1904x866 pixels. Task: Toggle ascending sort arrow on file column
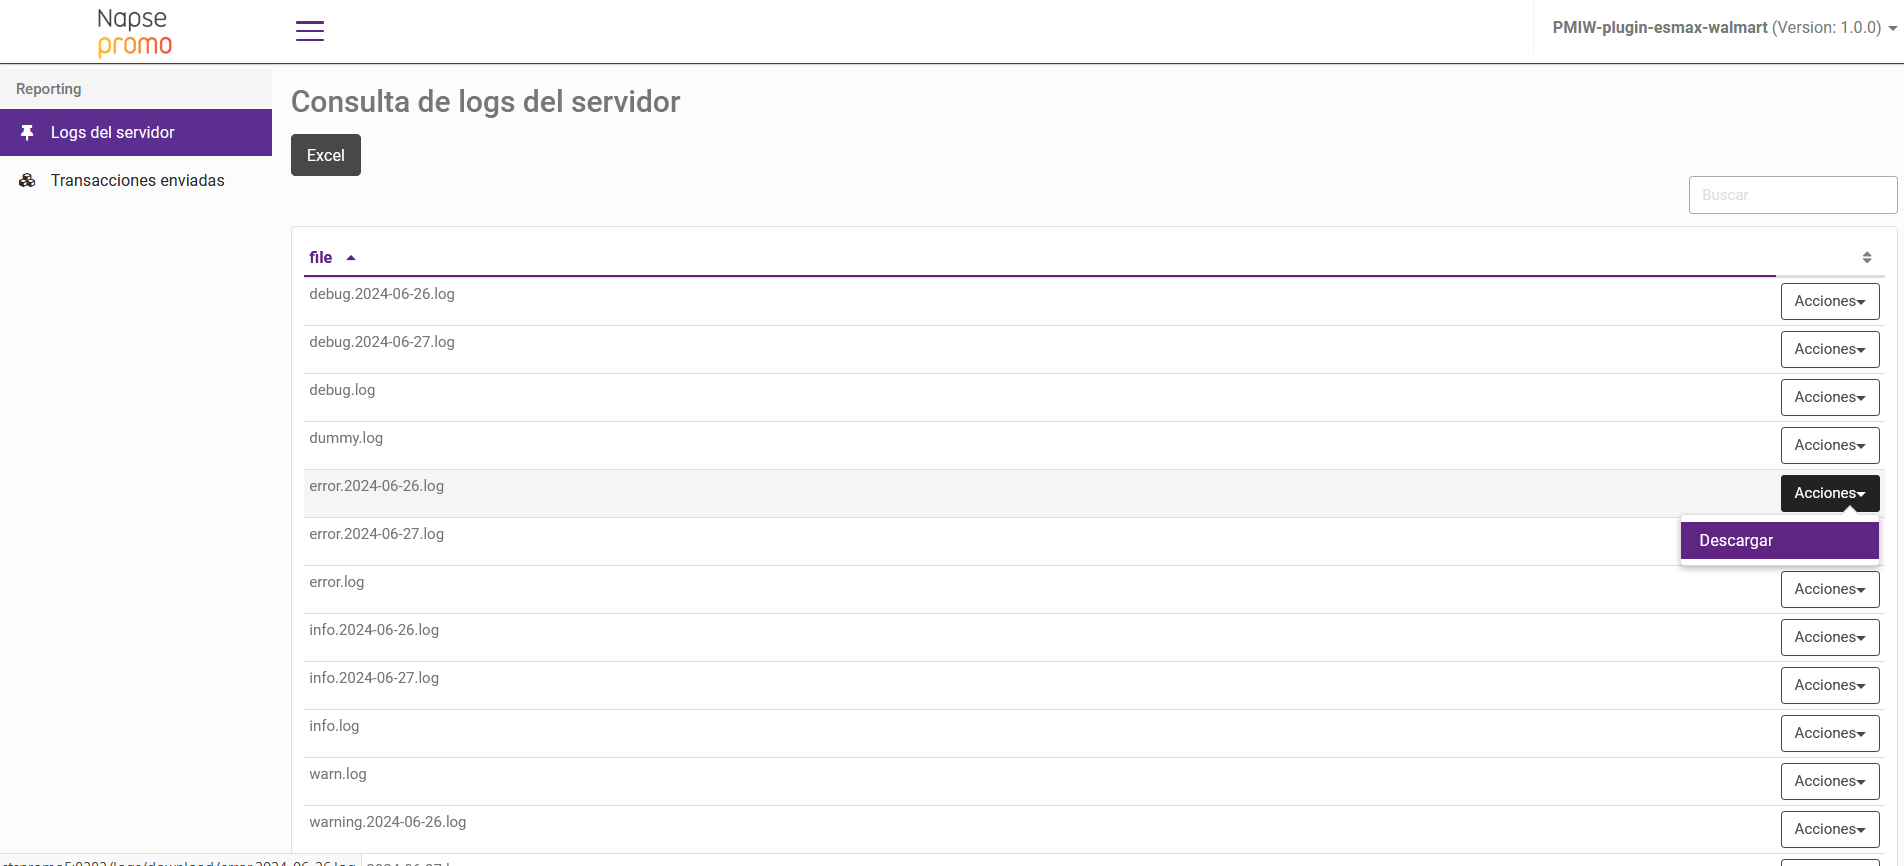(x=351, y=258)
